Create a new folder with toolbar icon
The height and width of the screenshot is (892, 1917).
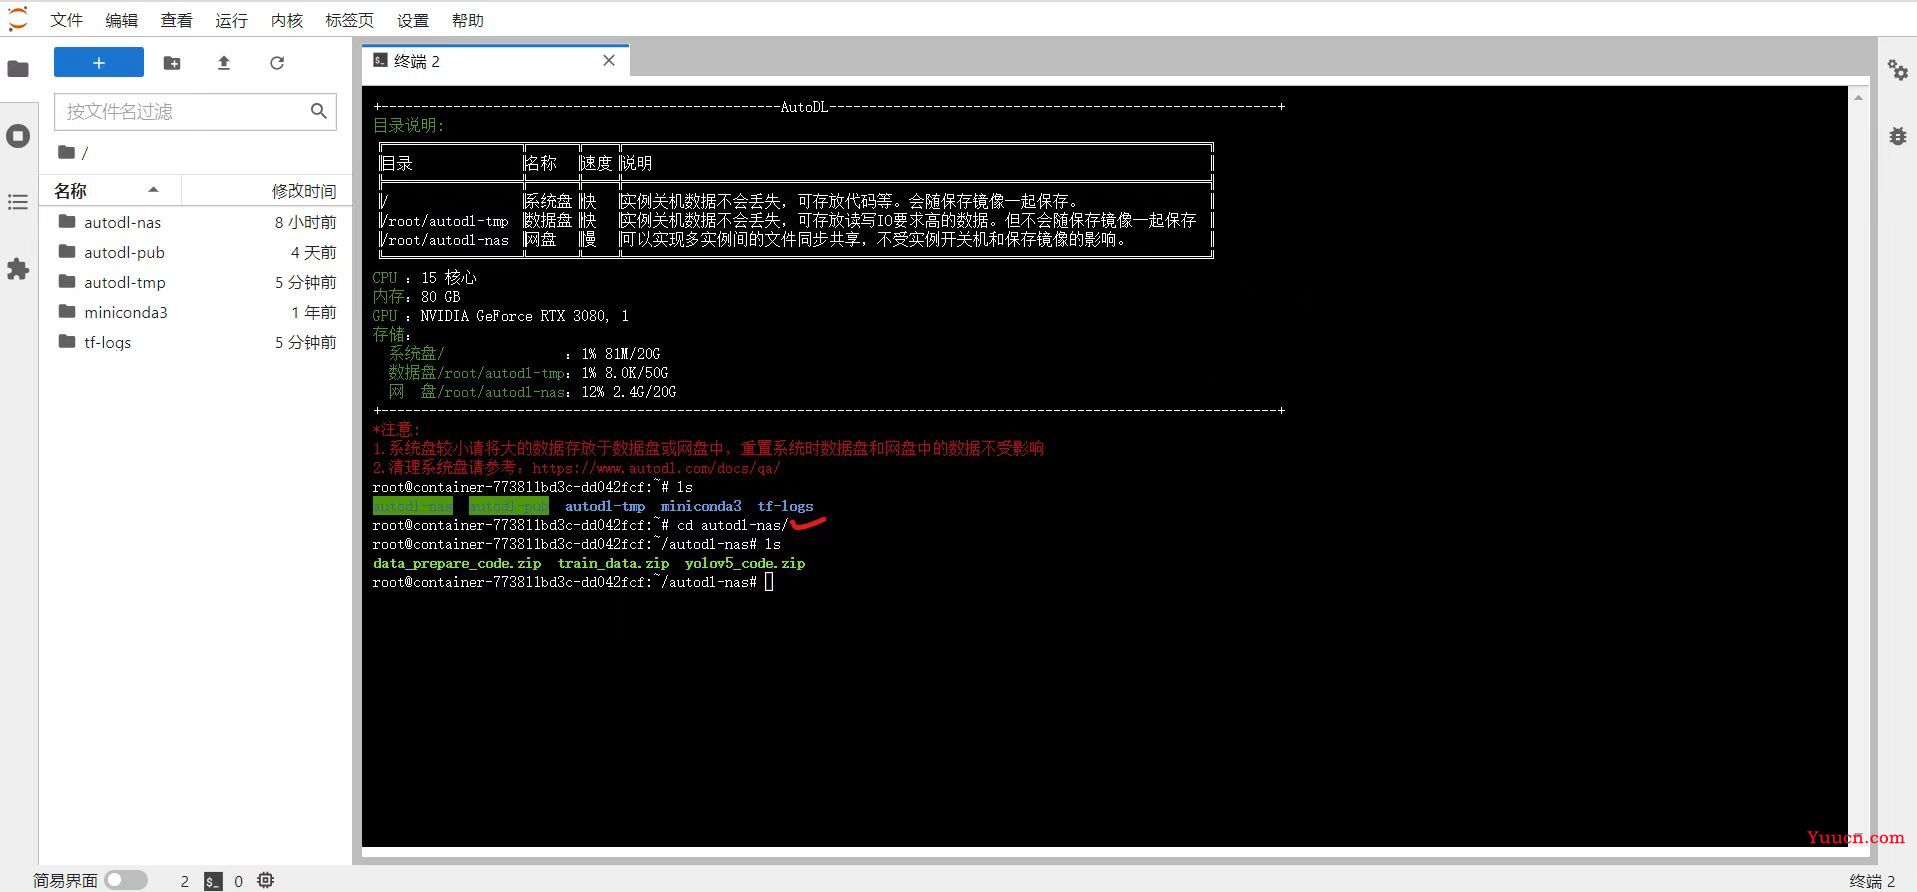(x=172, y=63)
